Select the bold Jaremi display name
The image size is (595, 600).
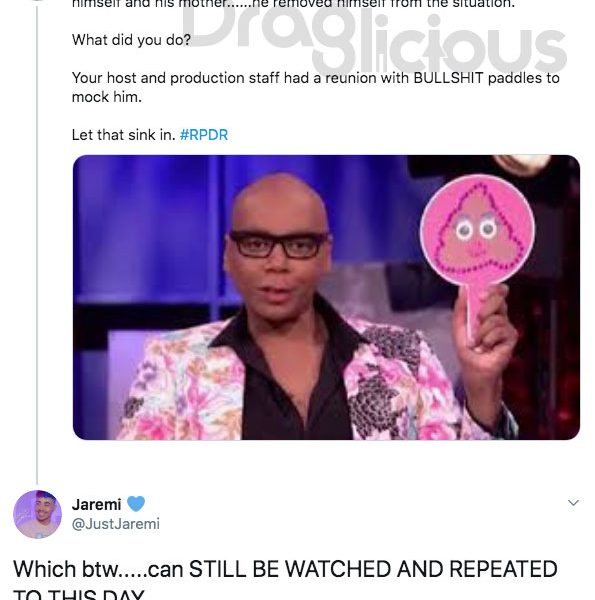click(x=96, y=504)
